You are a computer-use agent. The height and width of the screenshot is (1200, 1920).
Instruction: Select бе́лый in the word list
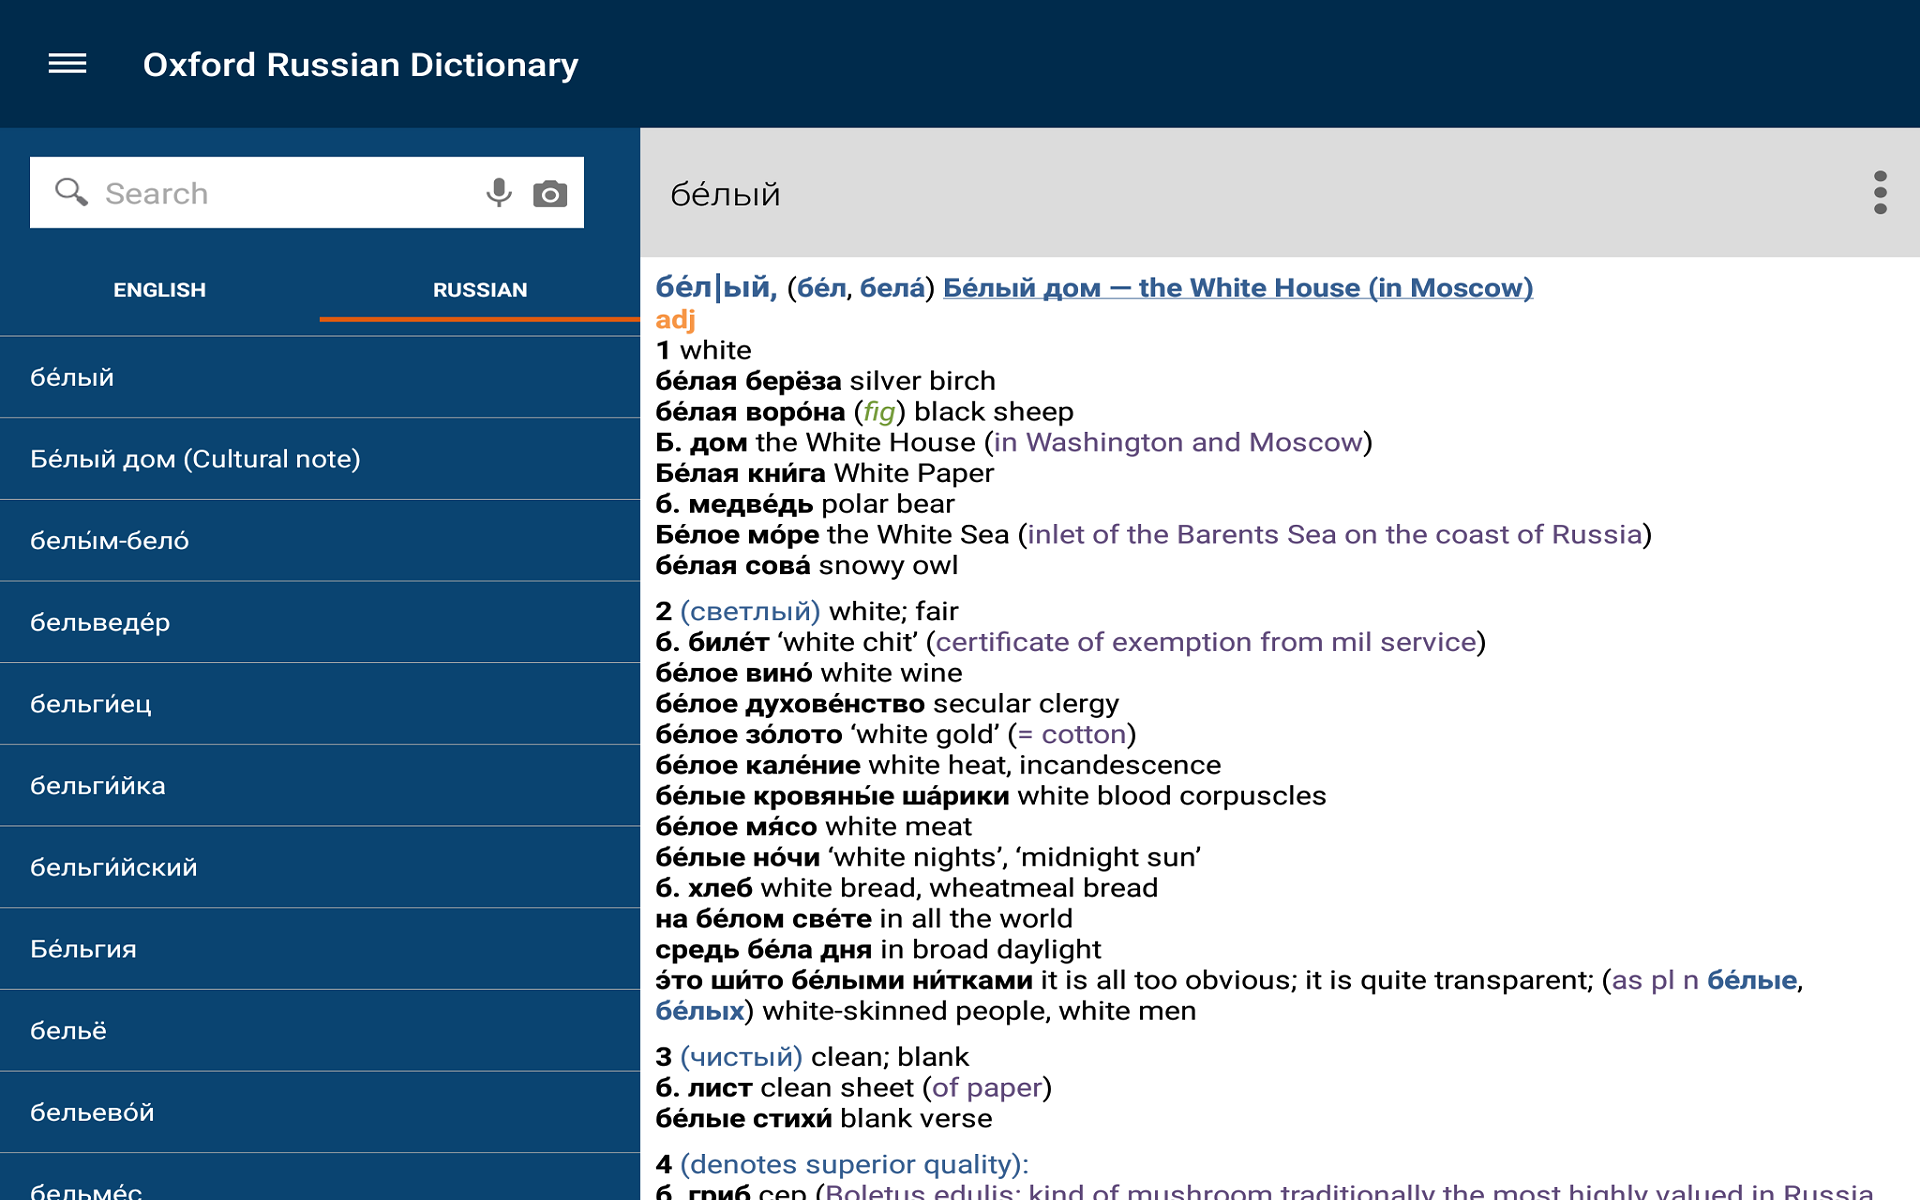[320, 377]
